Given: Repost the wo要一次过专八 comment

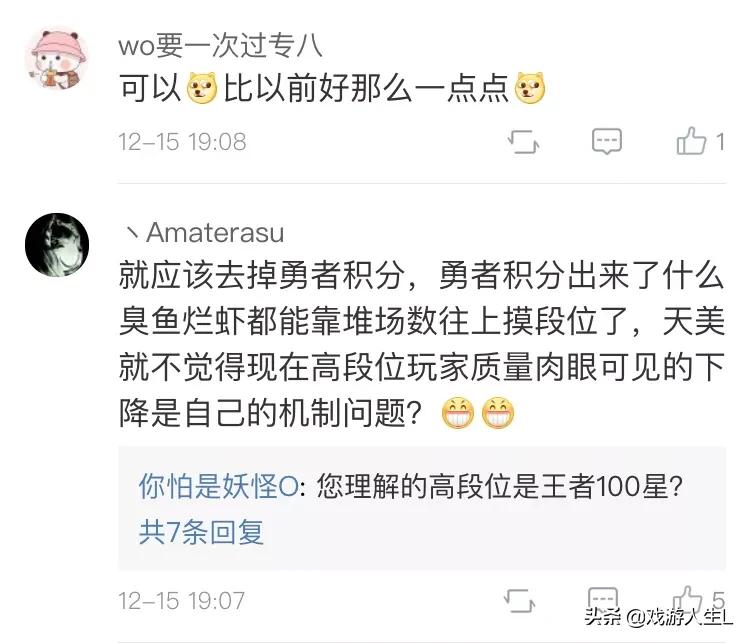Looking at the screenshot, I should pyautogui.click(x=523, y=142).
